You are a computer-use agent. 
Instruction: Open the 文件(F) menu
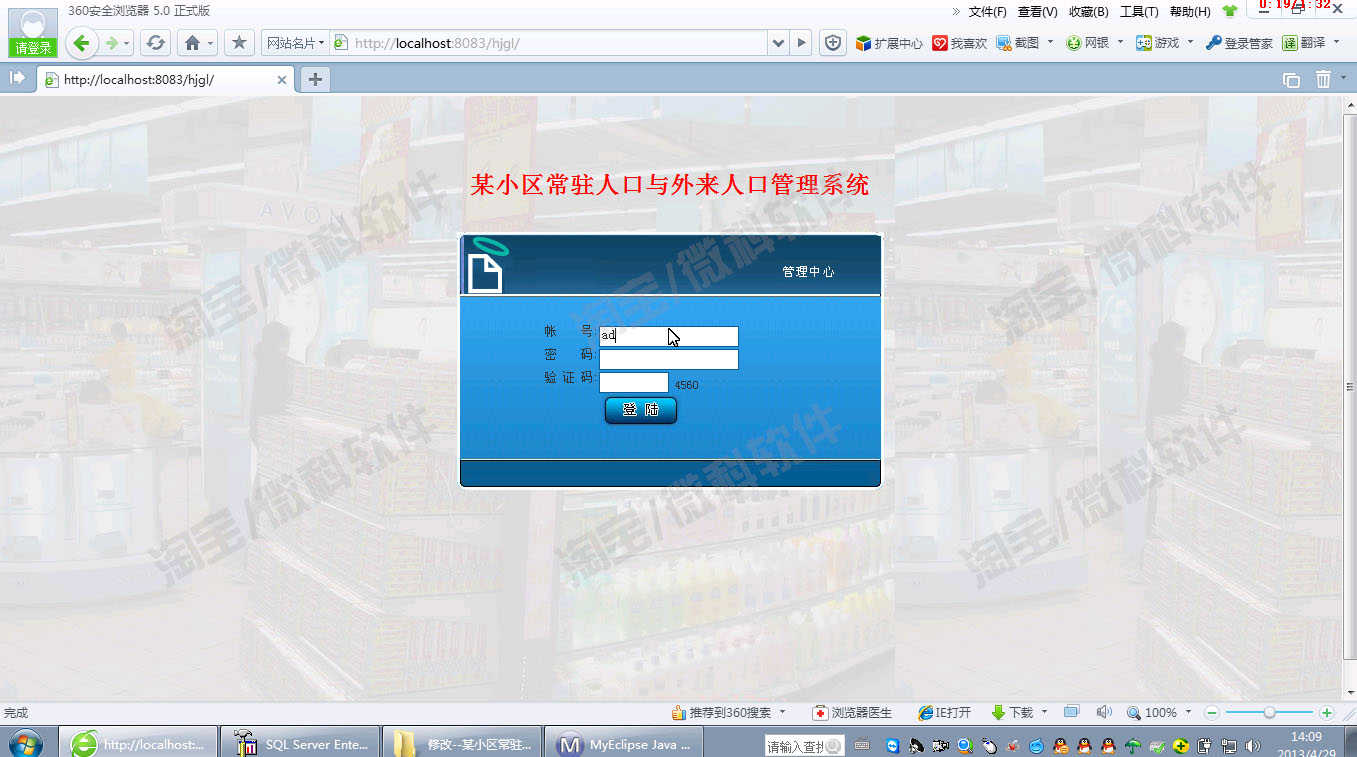[x=987, y=12]
